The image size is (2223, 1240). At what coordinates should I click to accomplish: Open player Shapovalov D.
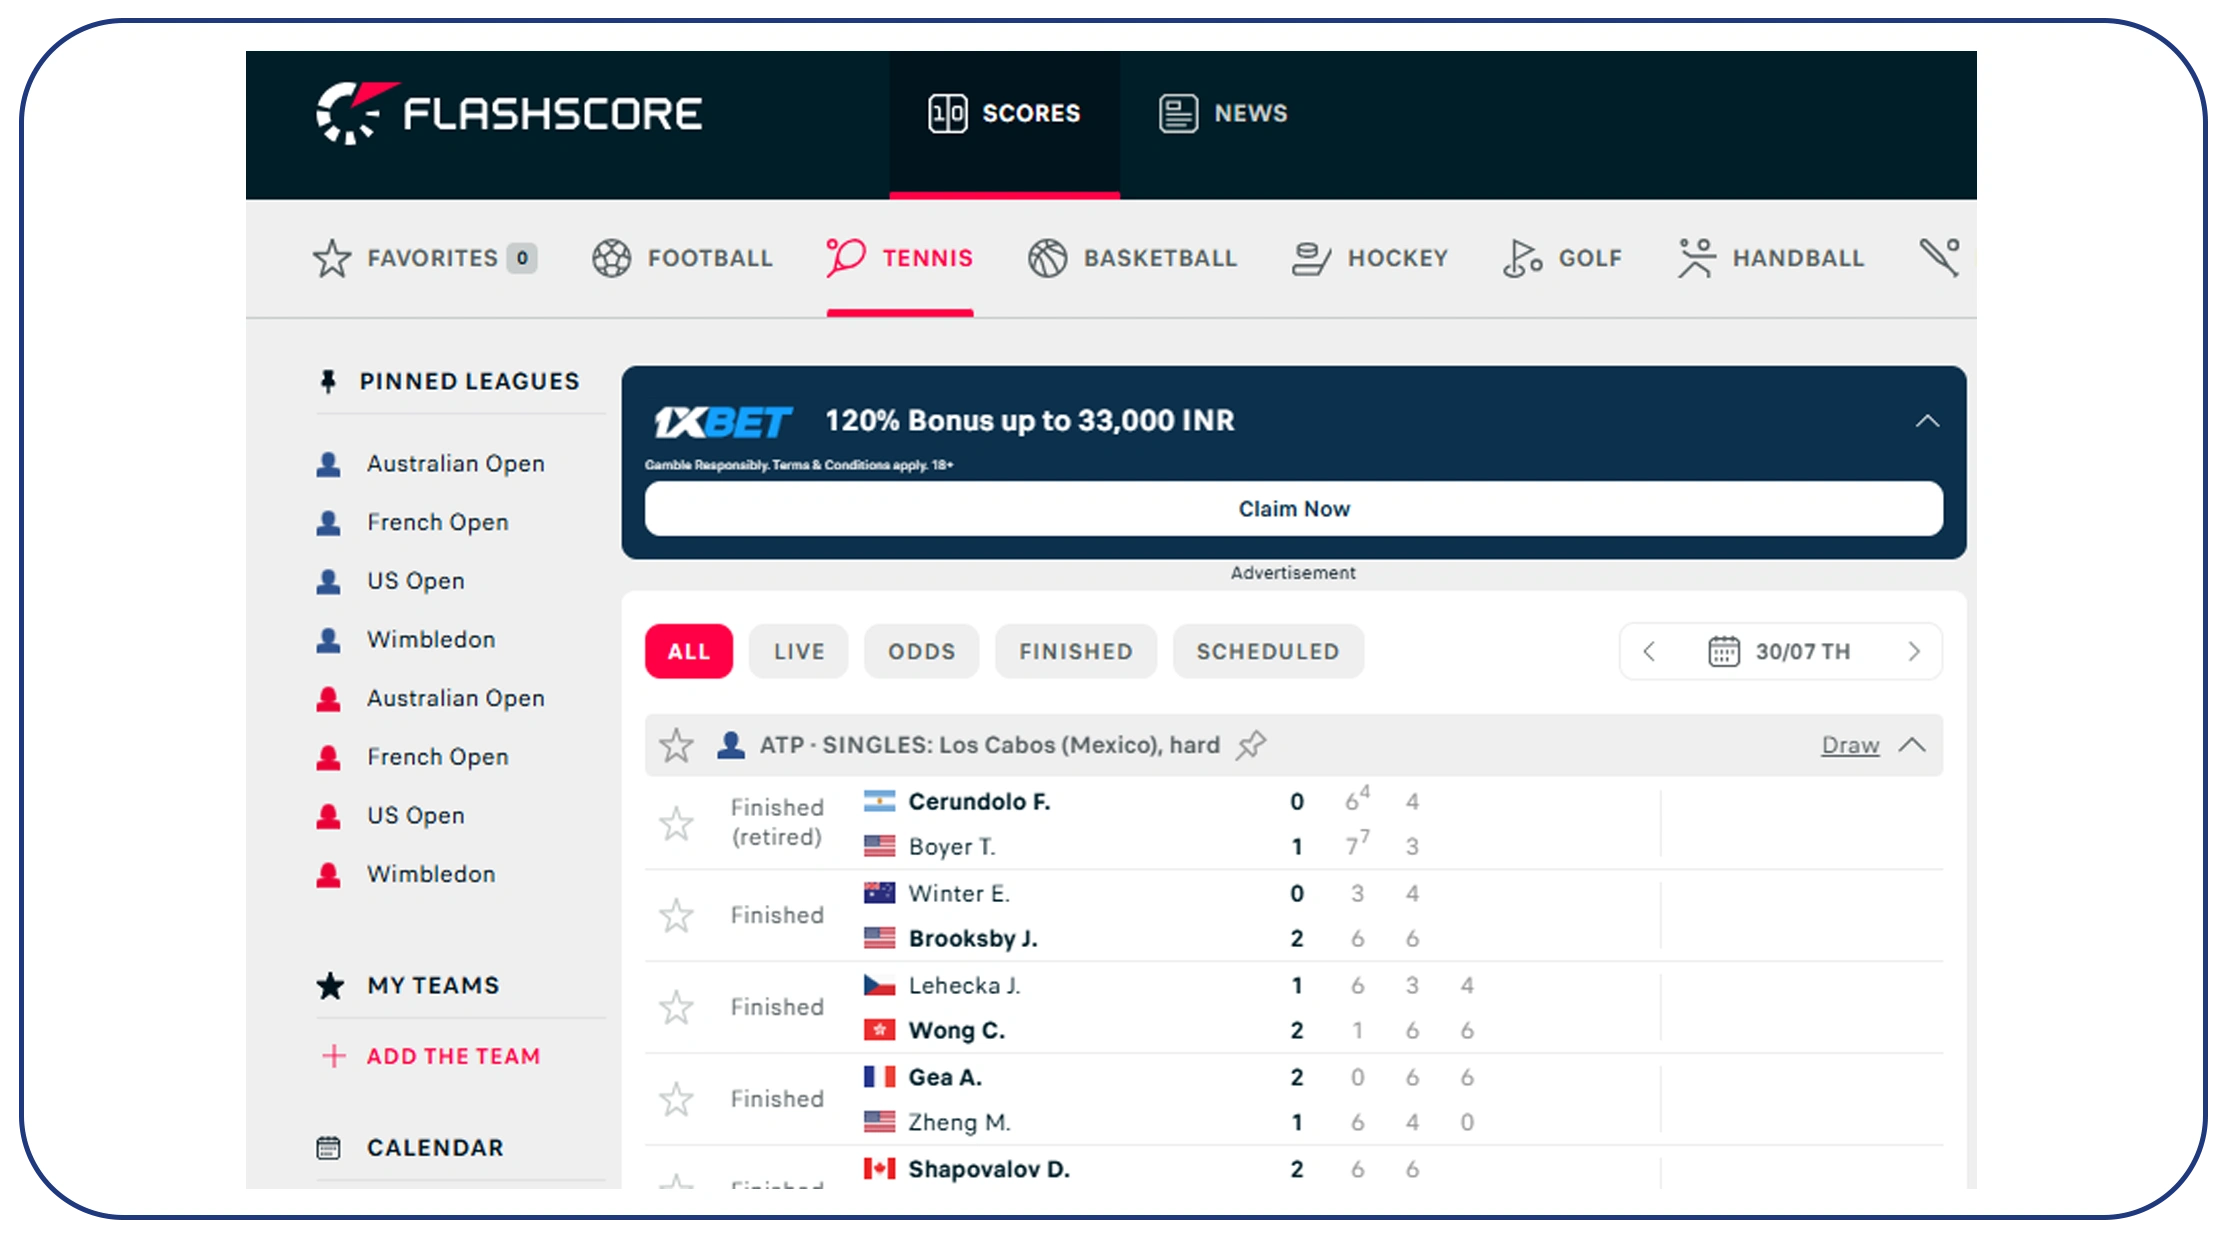click(x=989, y=1169)
